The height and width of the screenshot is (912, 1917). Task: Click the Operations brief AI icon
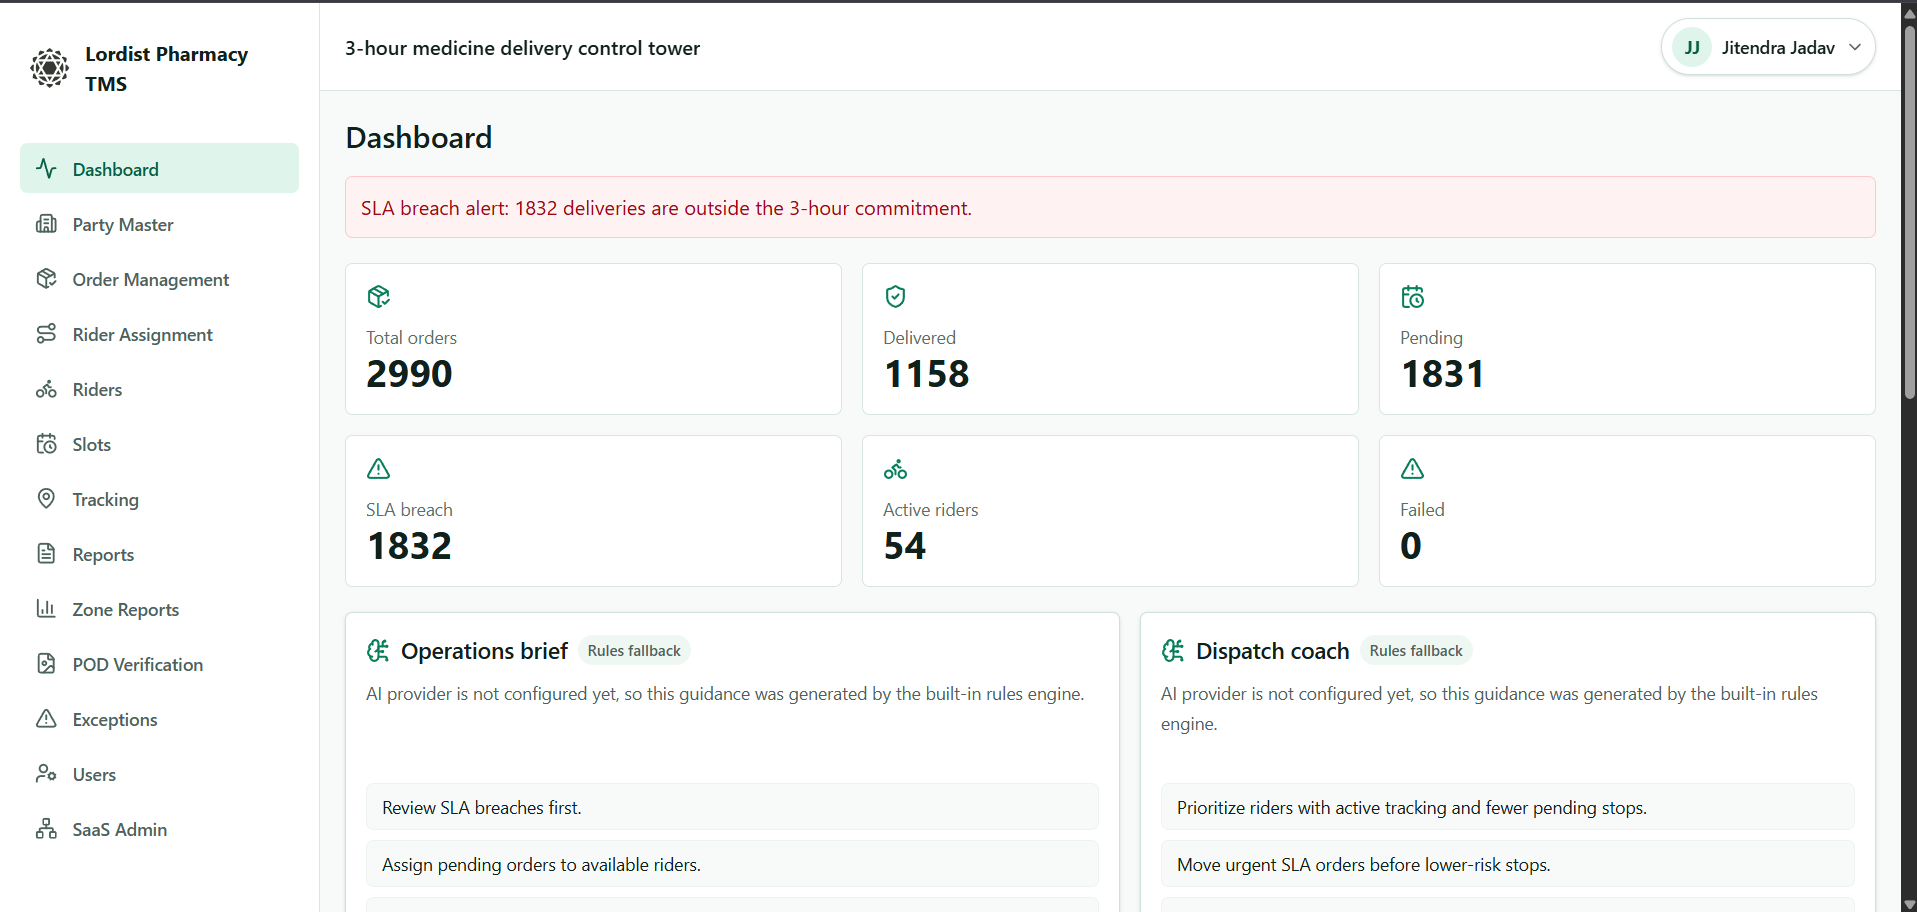coord(378,651)
